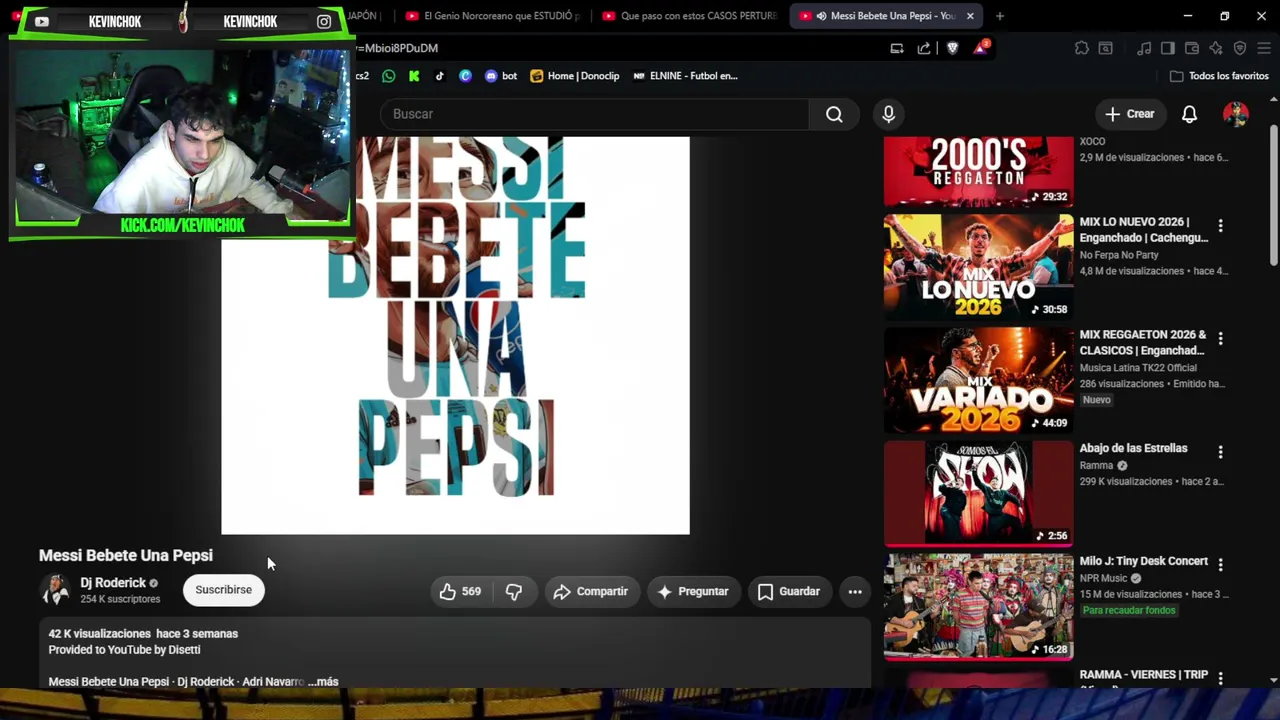
Task: Play the MIX VARIADO 2026 thumbnail
Action: point(978,380)
